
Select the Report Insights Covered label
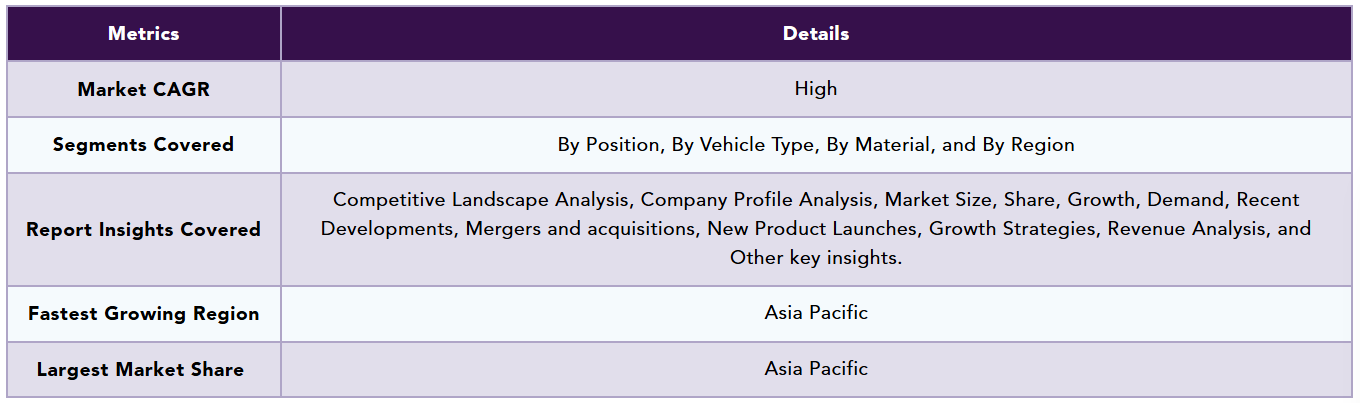click(x=143, y=230)
